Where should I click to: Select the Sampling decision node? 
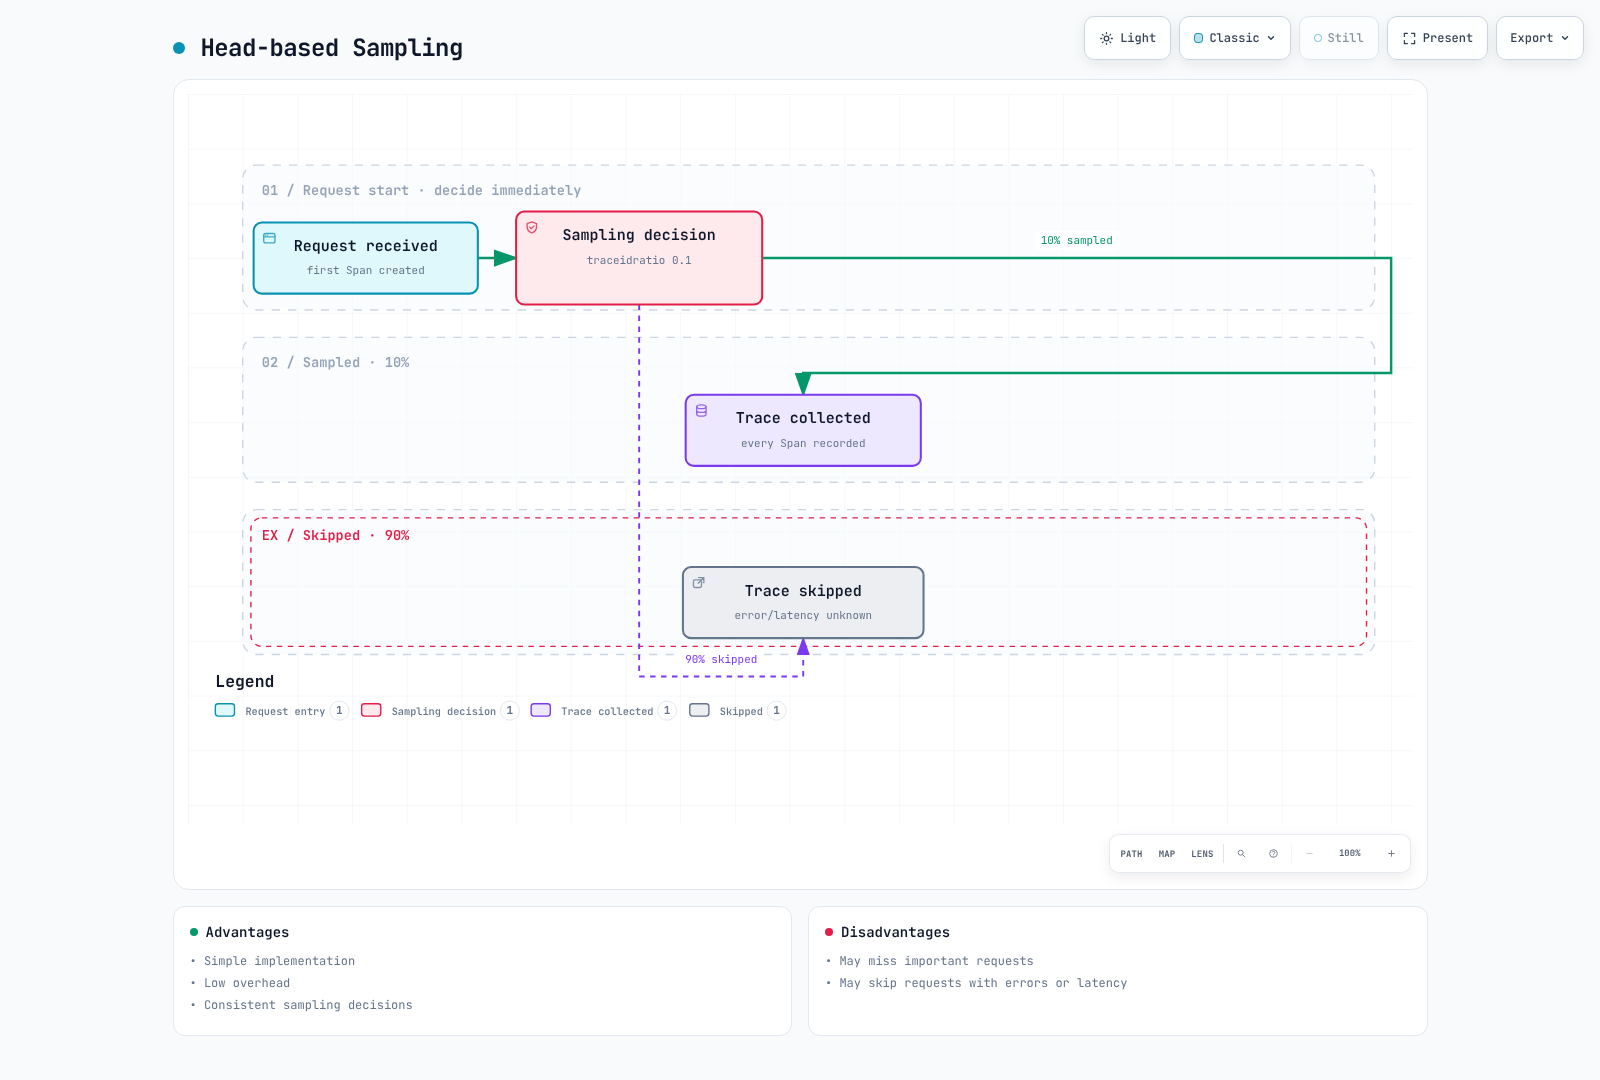click(x=639, y=258)
